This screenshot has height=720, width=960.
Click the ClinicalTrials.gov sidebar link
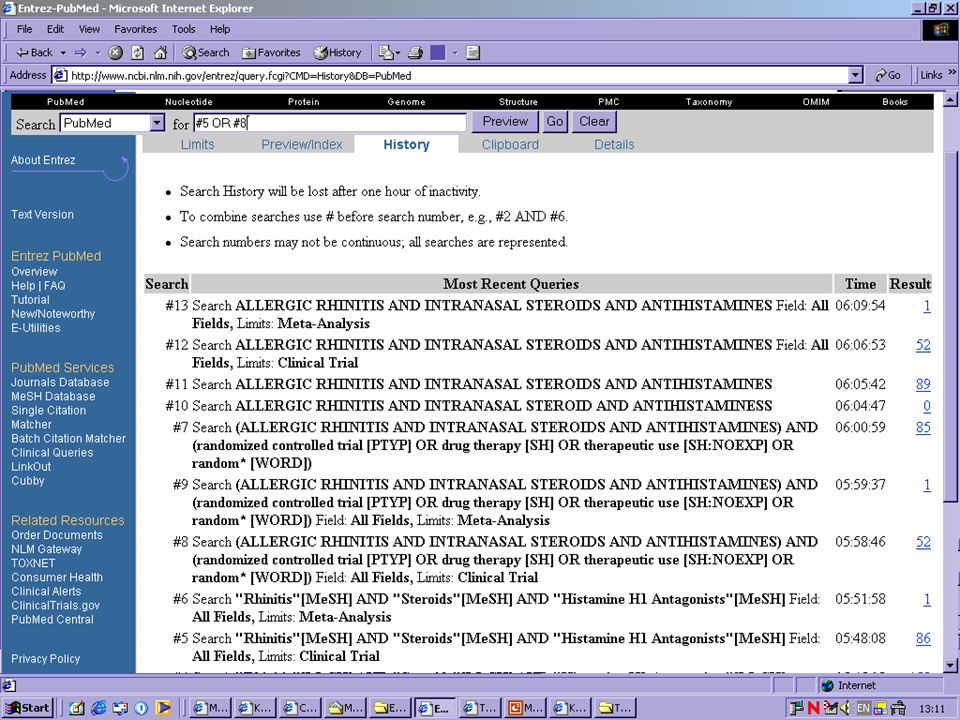(x=55, y=605)
